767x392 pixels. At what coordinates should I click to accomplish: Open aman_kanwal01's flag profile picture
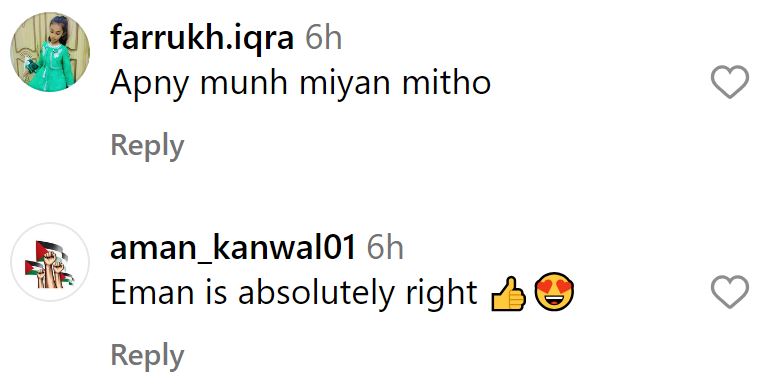(50, 262)
